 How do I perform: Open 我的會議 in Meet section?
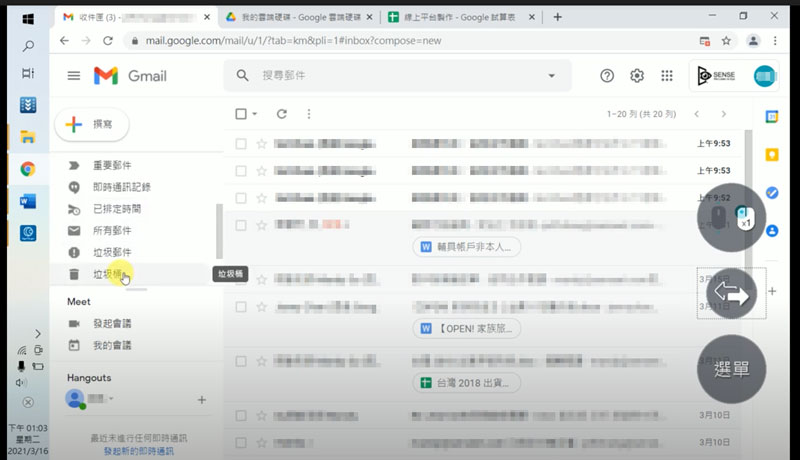pos(112,345)
